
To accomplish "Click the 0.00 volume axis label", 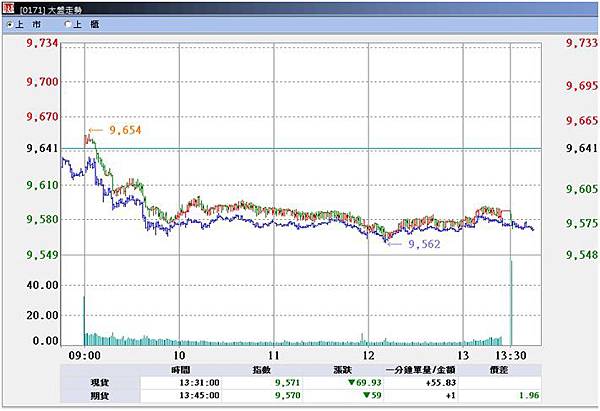I will point(46,341).
